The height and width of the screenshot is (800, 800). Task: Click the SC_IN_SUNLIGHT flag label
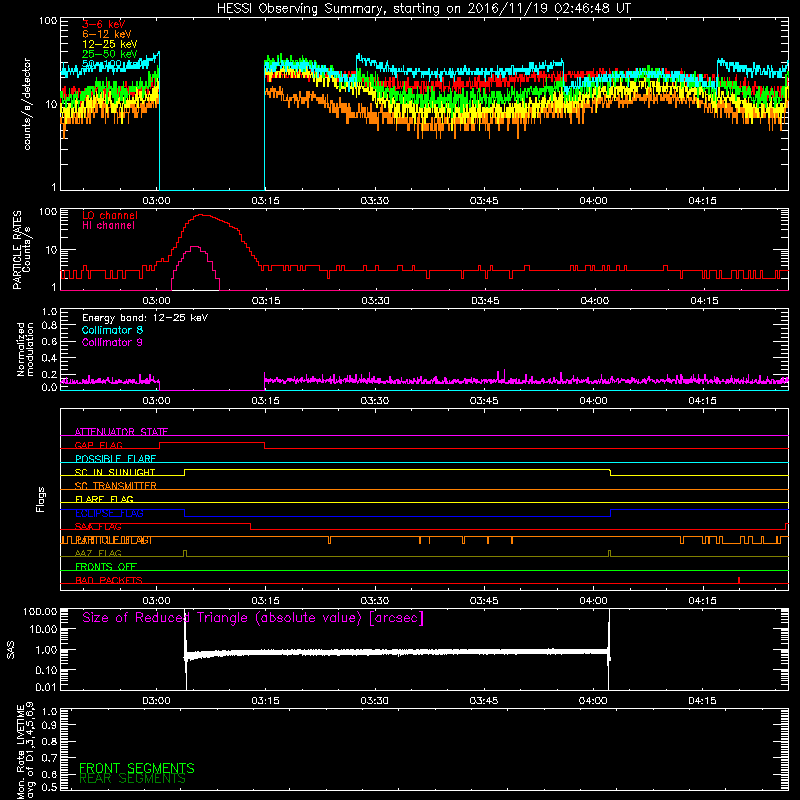pos(115,472)
